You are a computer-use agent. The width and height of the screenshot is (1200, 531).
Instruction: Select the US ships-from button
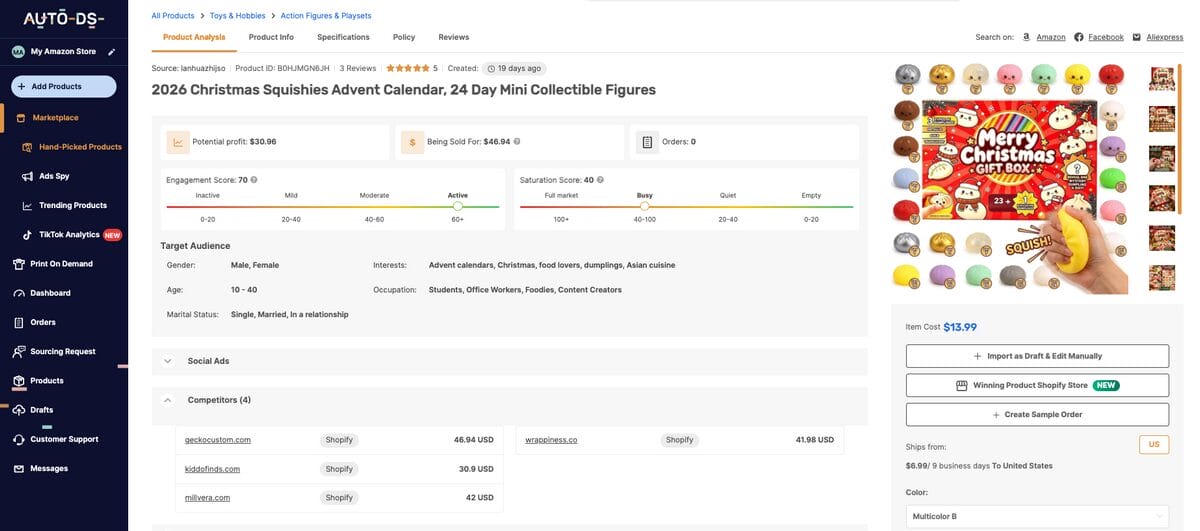(x=1154, y=445)
